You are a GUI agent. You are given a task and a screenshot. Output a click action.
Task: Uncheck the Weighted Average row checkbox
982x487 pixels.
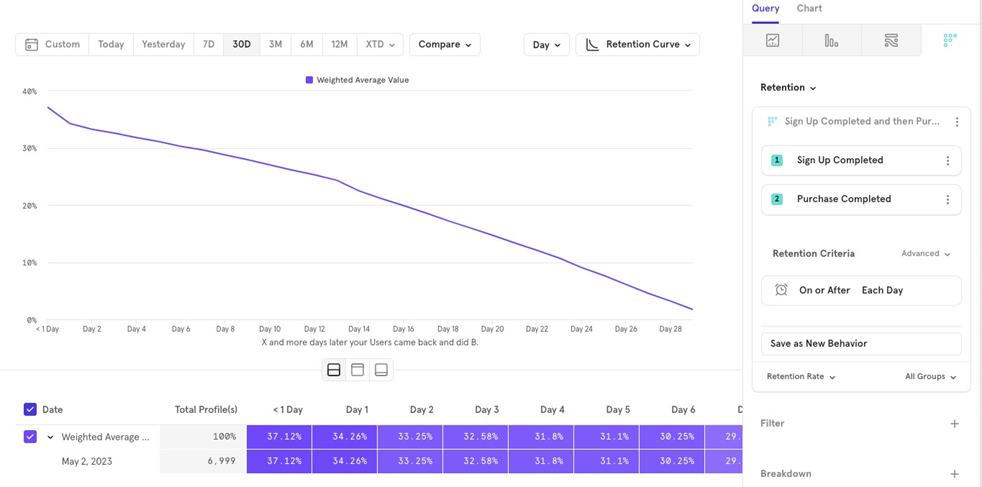(30, 437)
